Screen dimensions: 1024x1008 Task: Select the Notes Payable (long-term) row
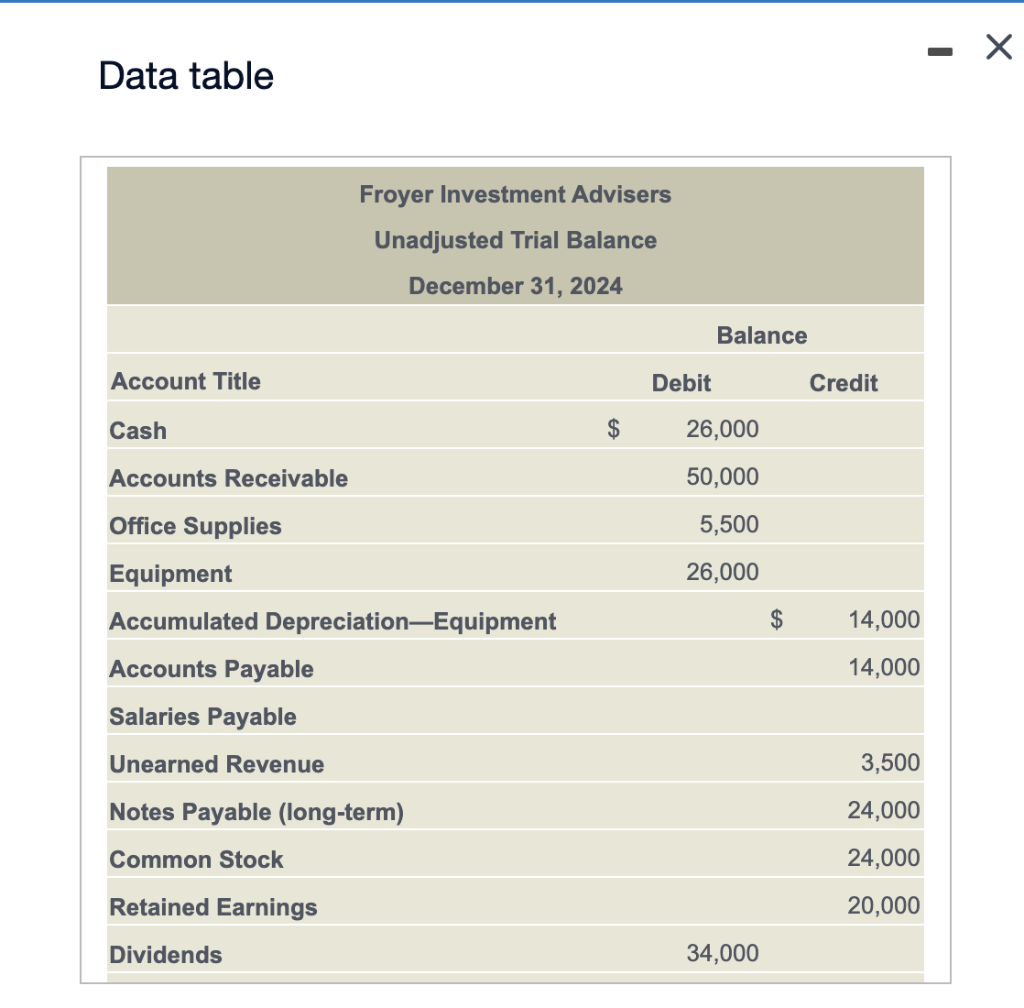click(x=256, y=812)
